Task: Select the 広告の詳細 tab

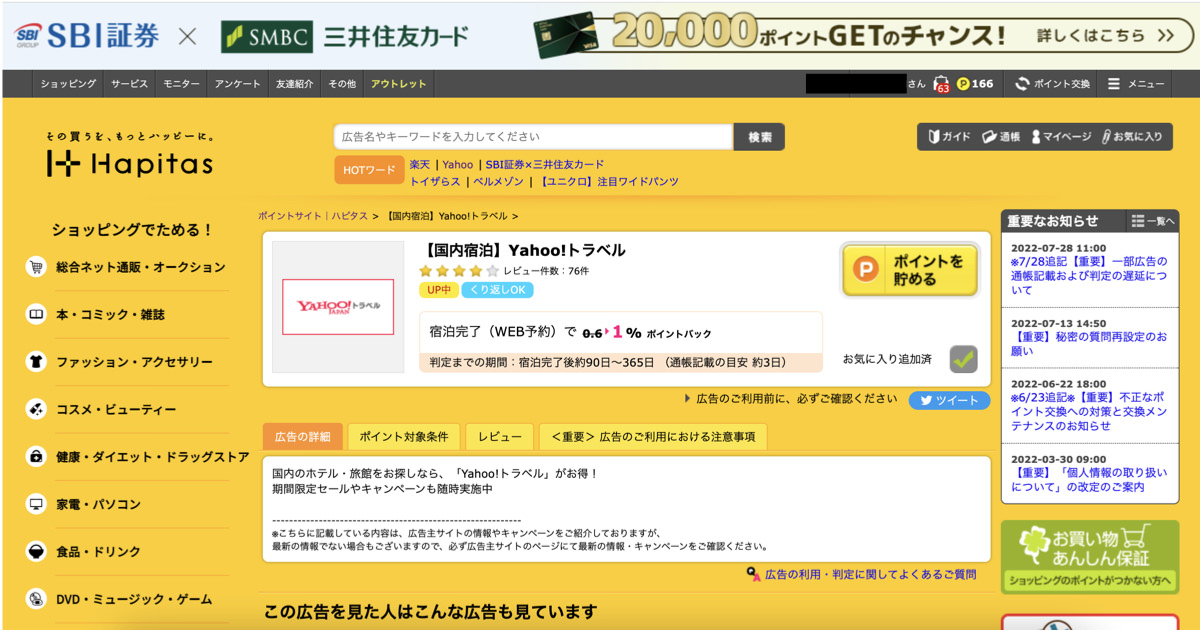Action: (x=303, y=437)
